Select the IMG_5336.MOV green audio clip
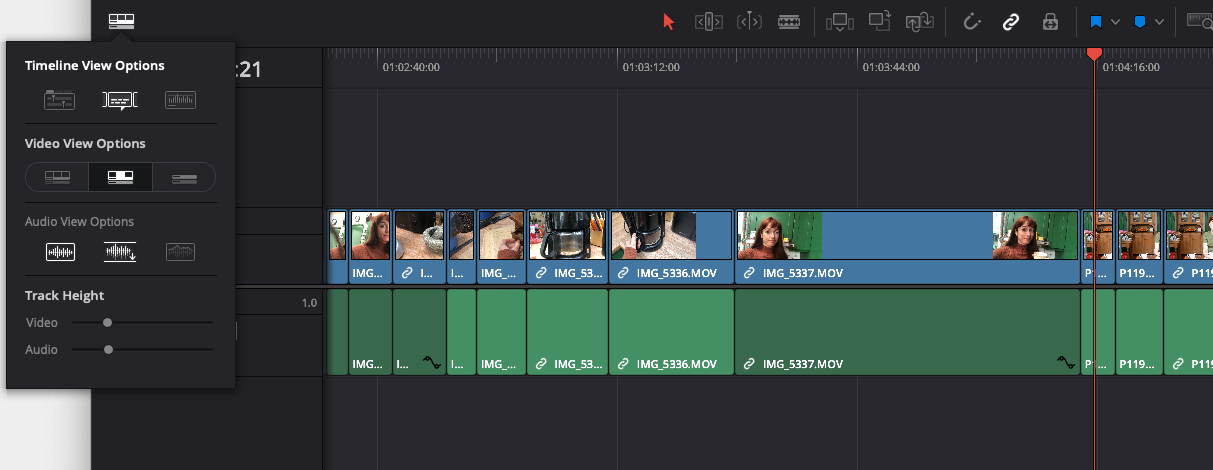This screenshot has width=1213, height=470. (671, 332)
